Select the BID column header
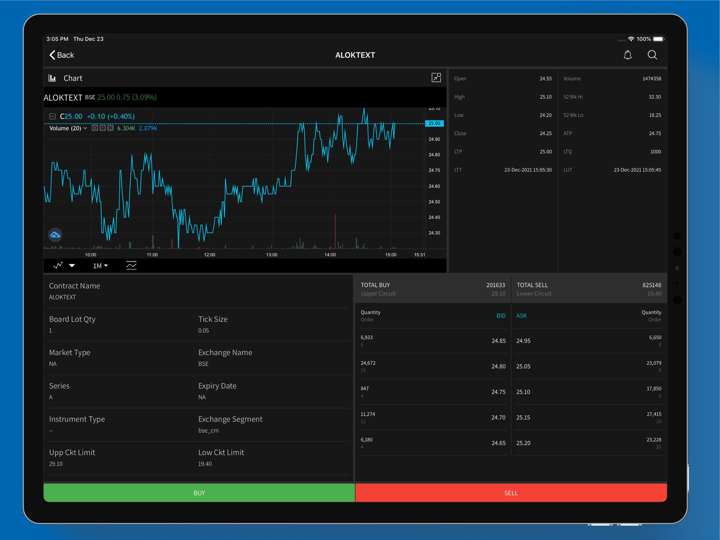This screenshot has width=720, height=540. [x=500, y=315]
